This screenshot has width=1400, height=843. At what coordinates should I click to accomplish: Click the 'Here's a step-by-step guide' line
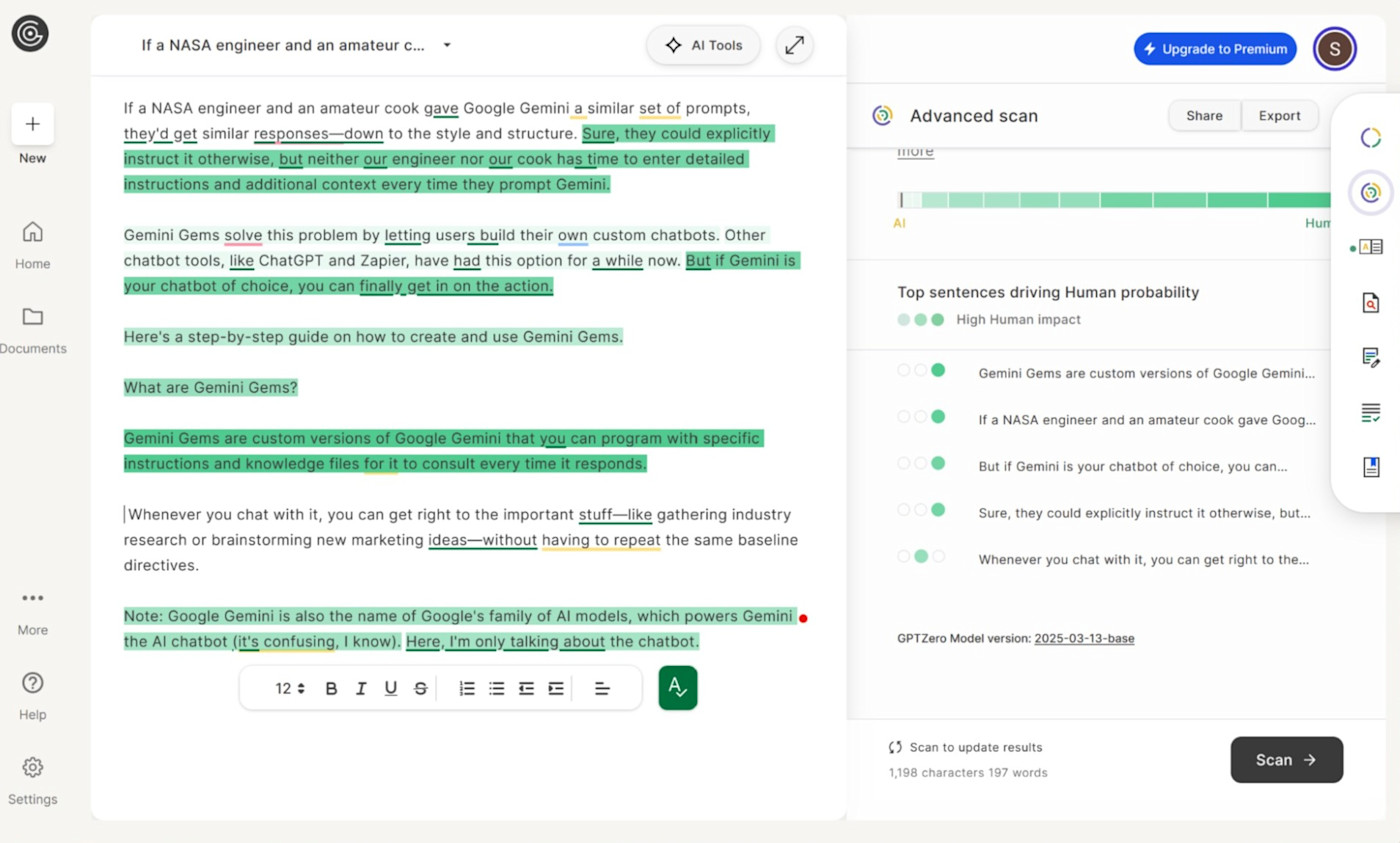(373, 336)
